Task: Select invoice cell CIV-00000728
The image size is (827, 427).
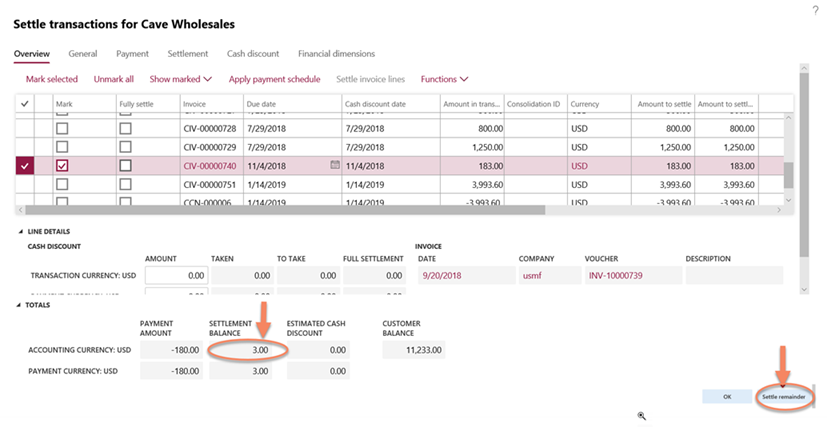Action: pos(210,128)
